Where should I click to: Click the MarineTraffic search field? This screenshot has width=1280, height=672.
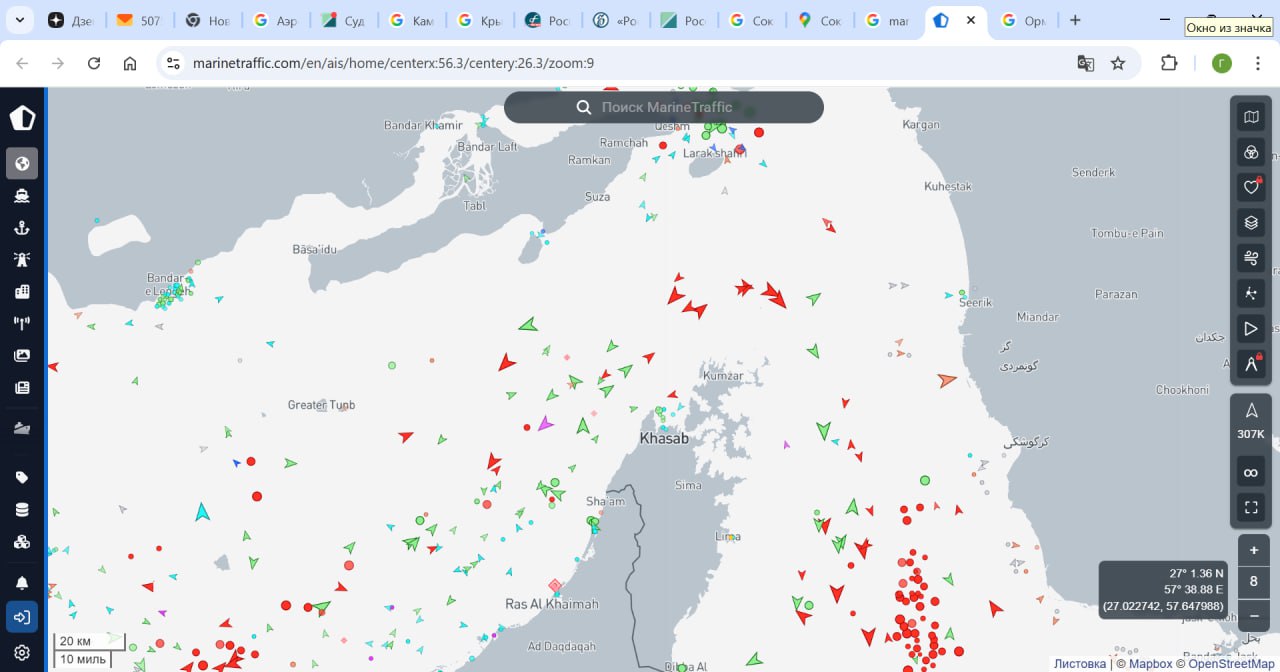[x=664, y=107]
